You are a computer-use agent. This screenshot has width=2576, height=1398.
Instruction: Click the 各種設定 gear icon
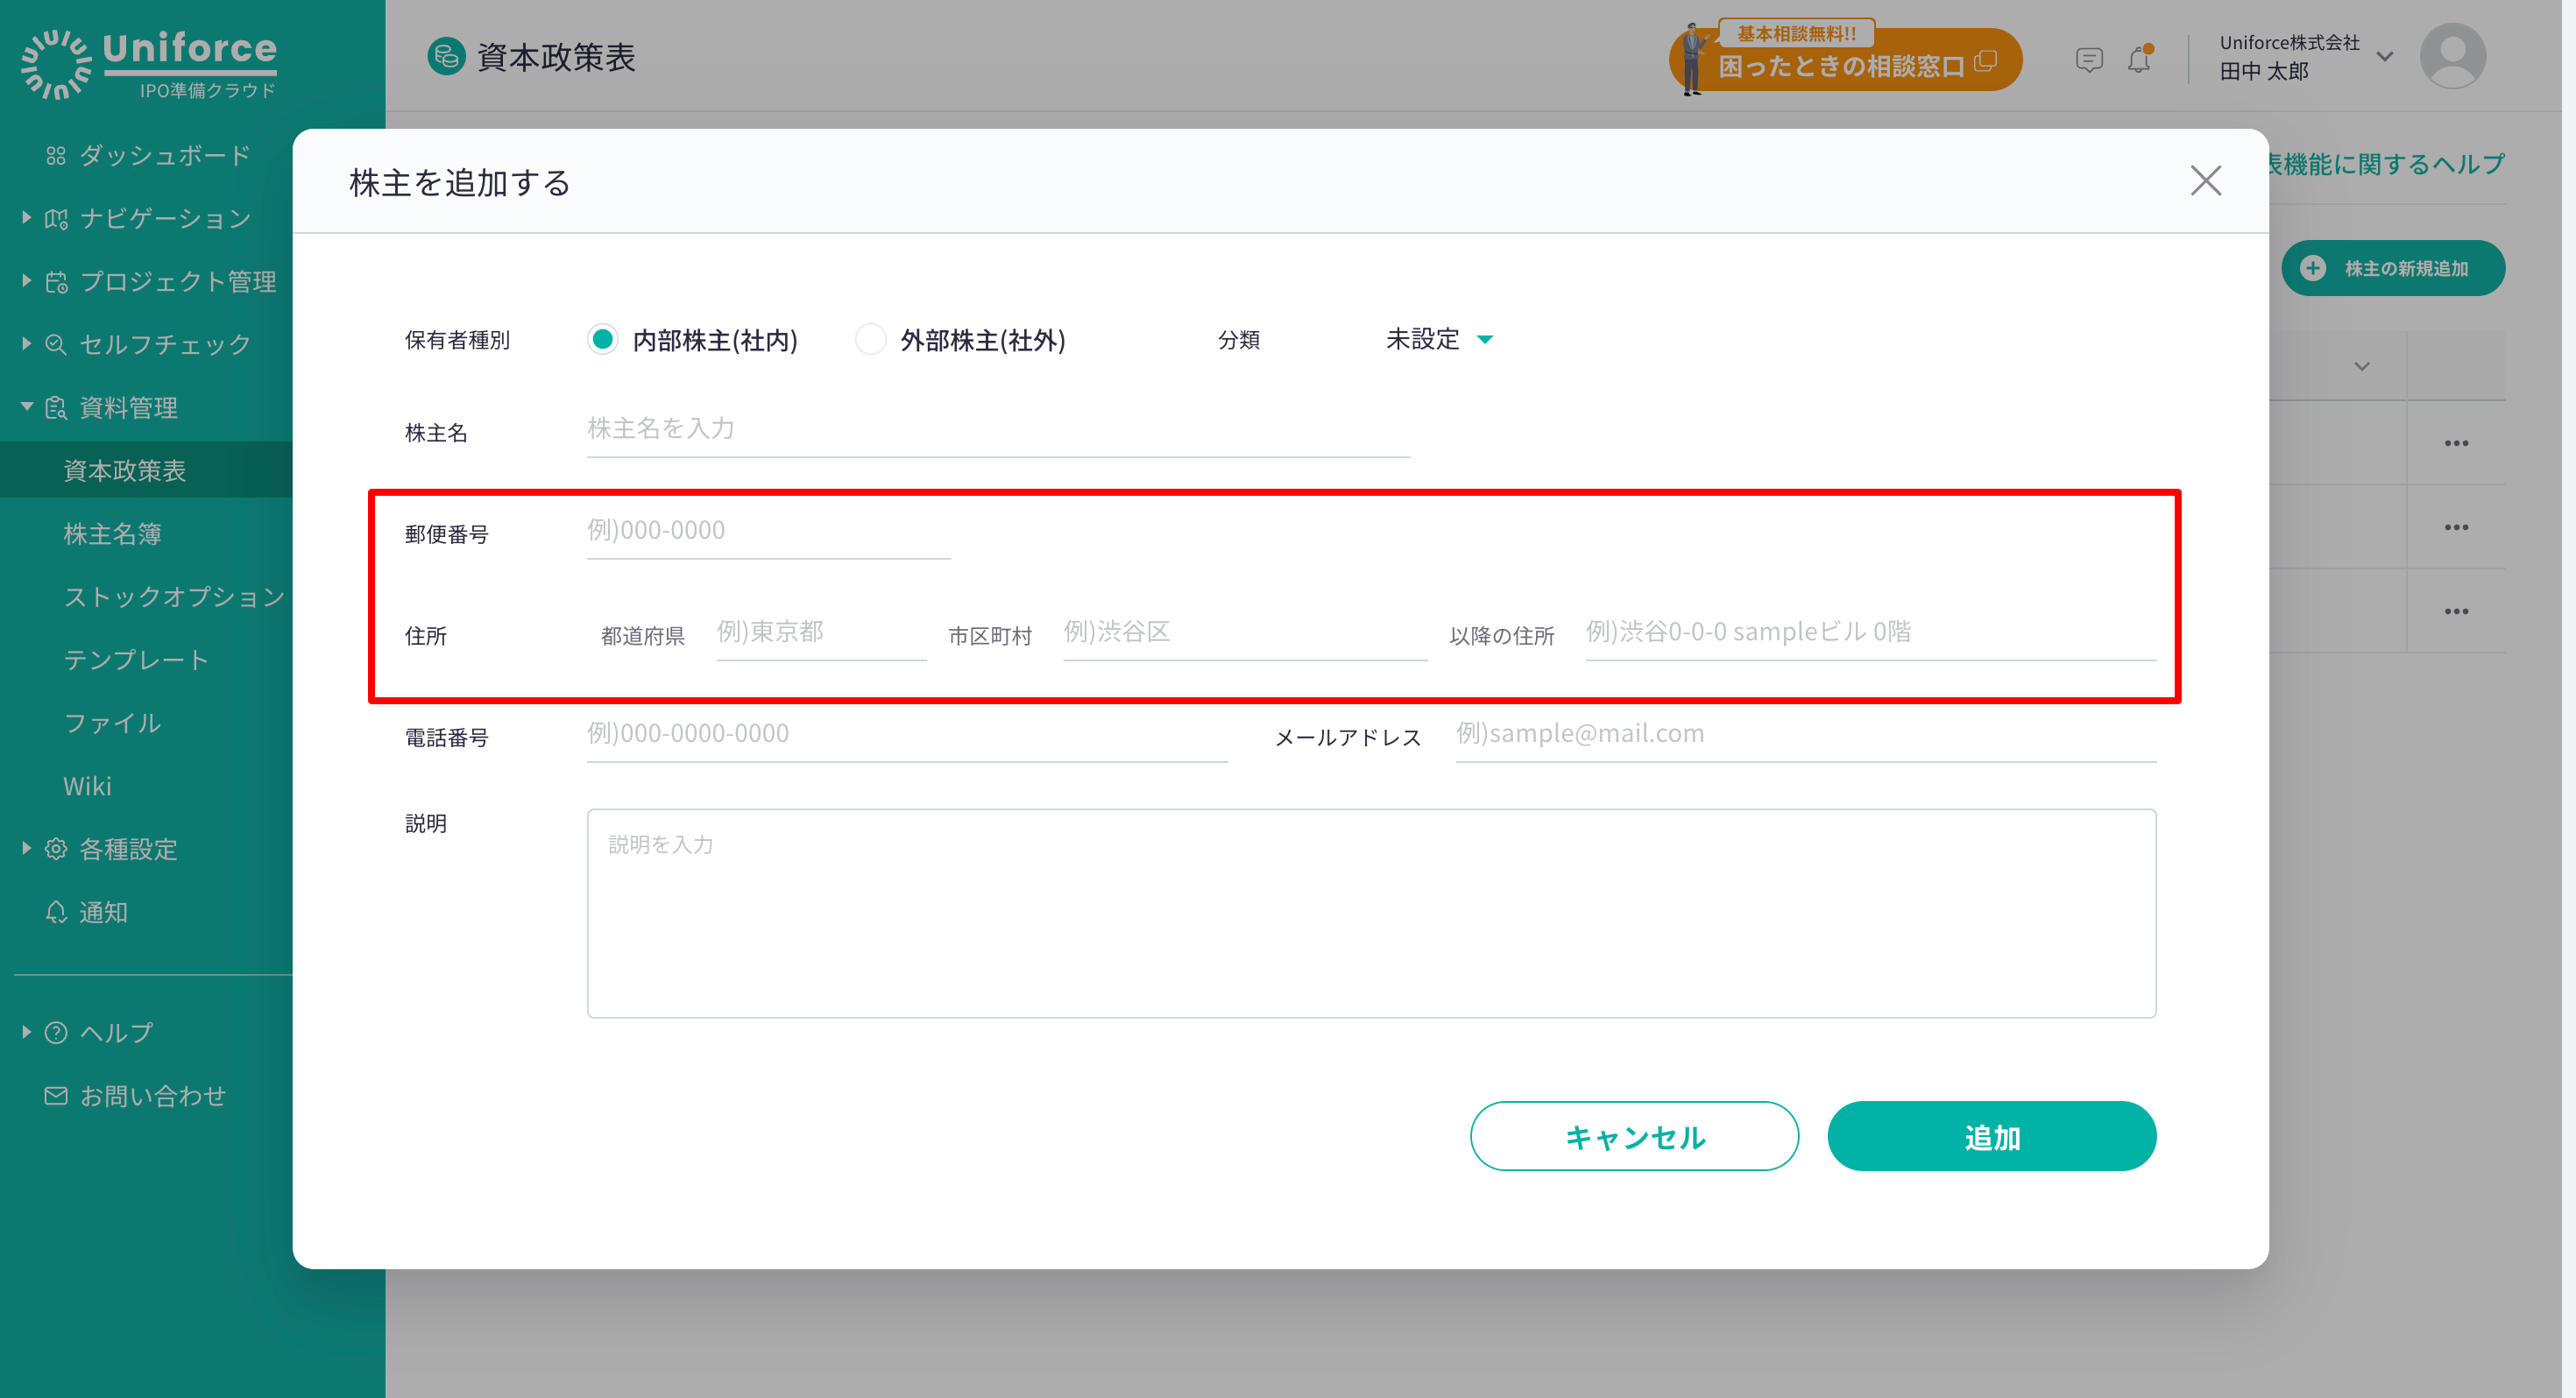(56, 849)
